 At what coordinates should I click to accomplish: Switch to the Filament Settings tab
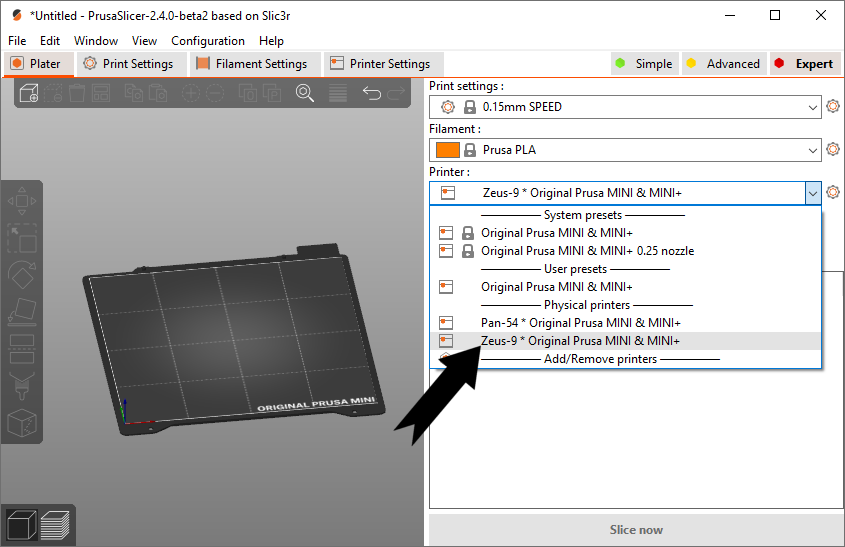pos(255,64)
